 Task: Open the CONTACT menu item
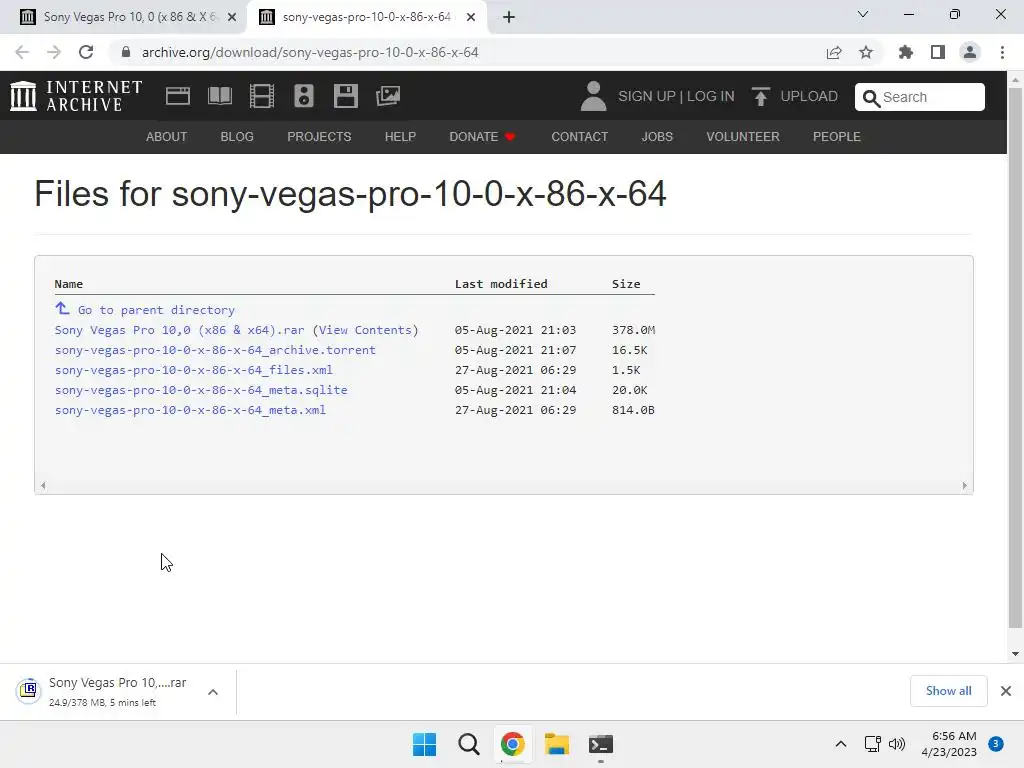(579, 136)
